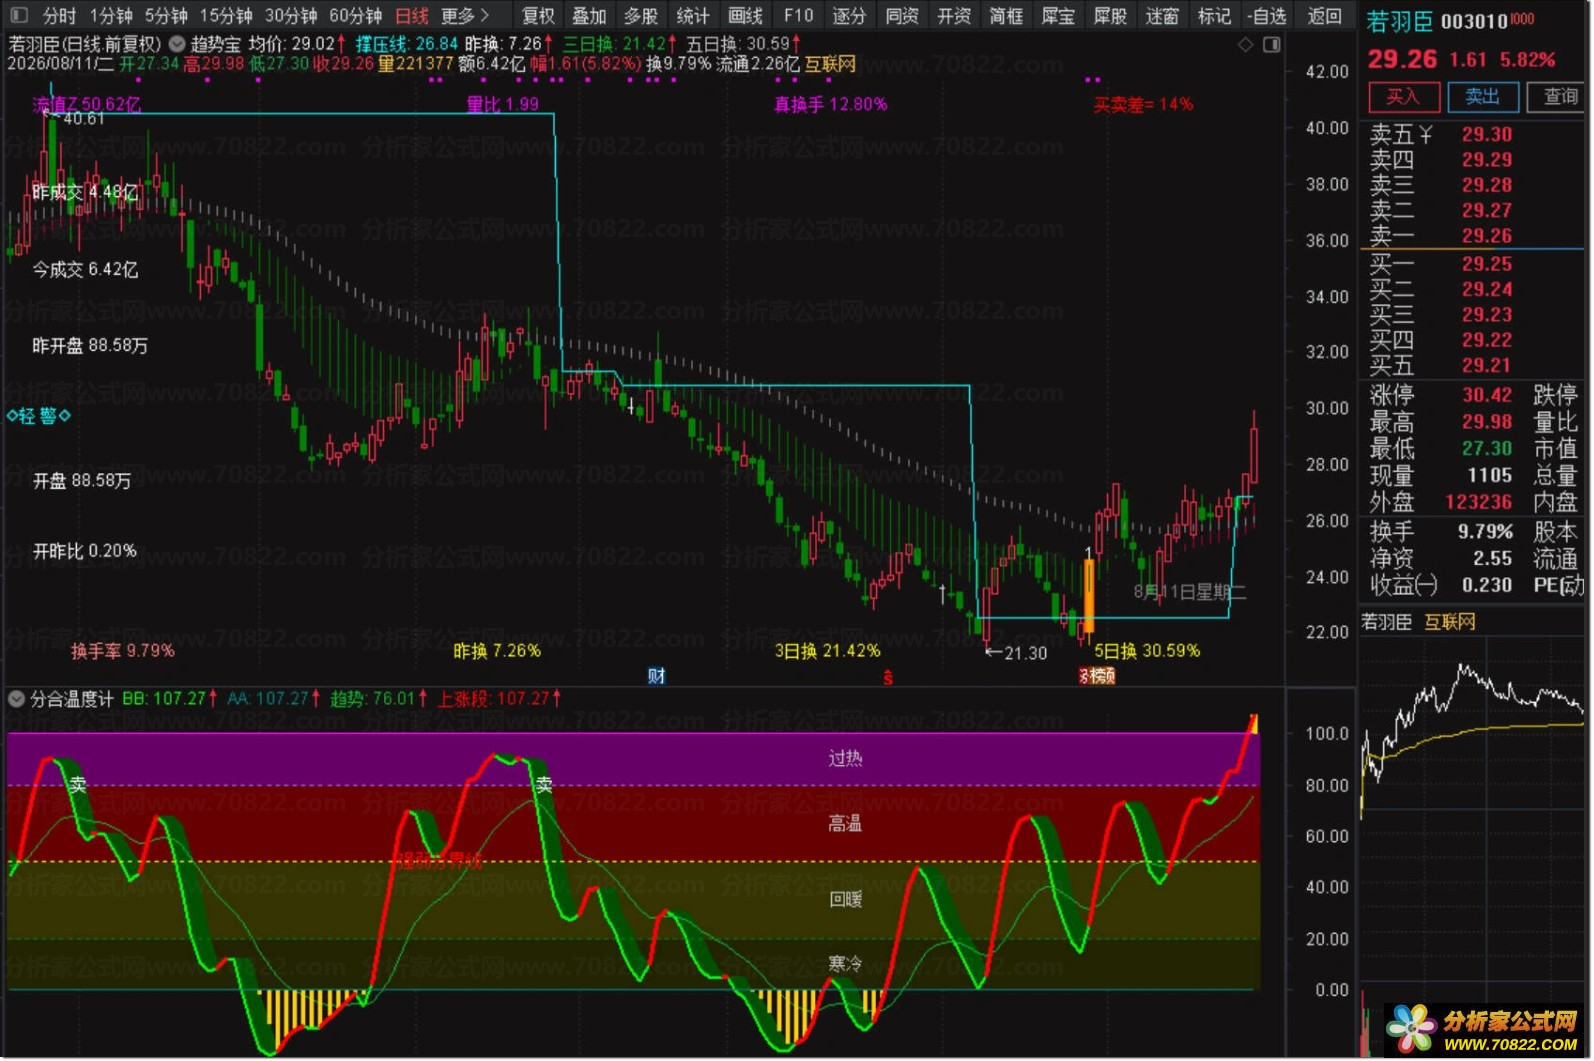Image resolution: width=1594 pixels, height=1061 pixels.
Task: Open the F10 company info
Action: click(x=798, y=16)
